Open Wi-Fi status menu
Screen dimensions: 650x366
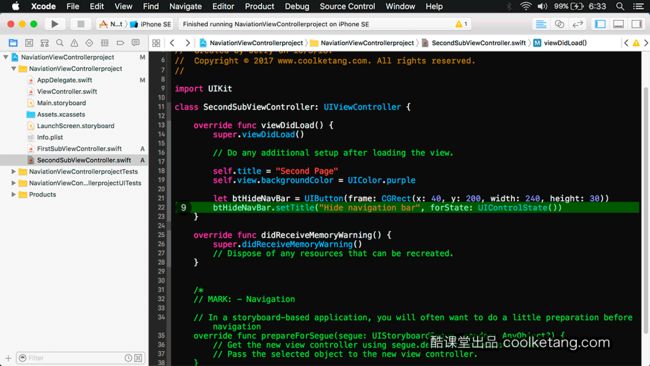pyautogui.click(x=526, y=6)
